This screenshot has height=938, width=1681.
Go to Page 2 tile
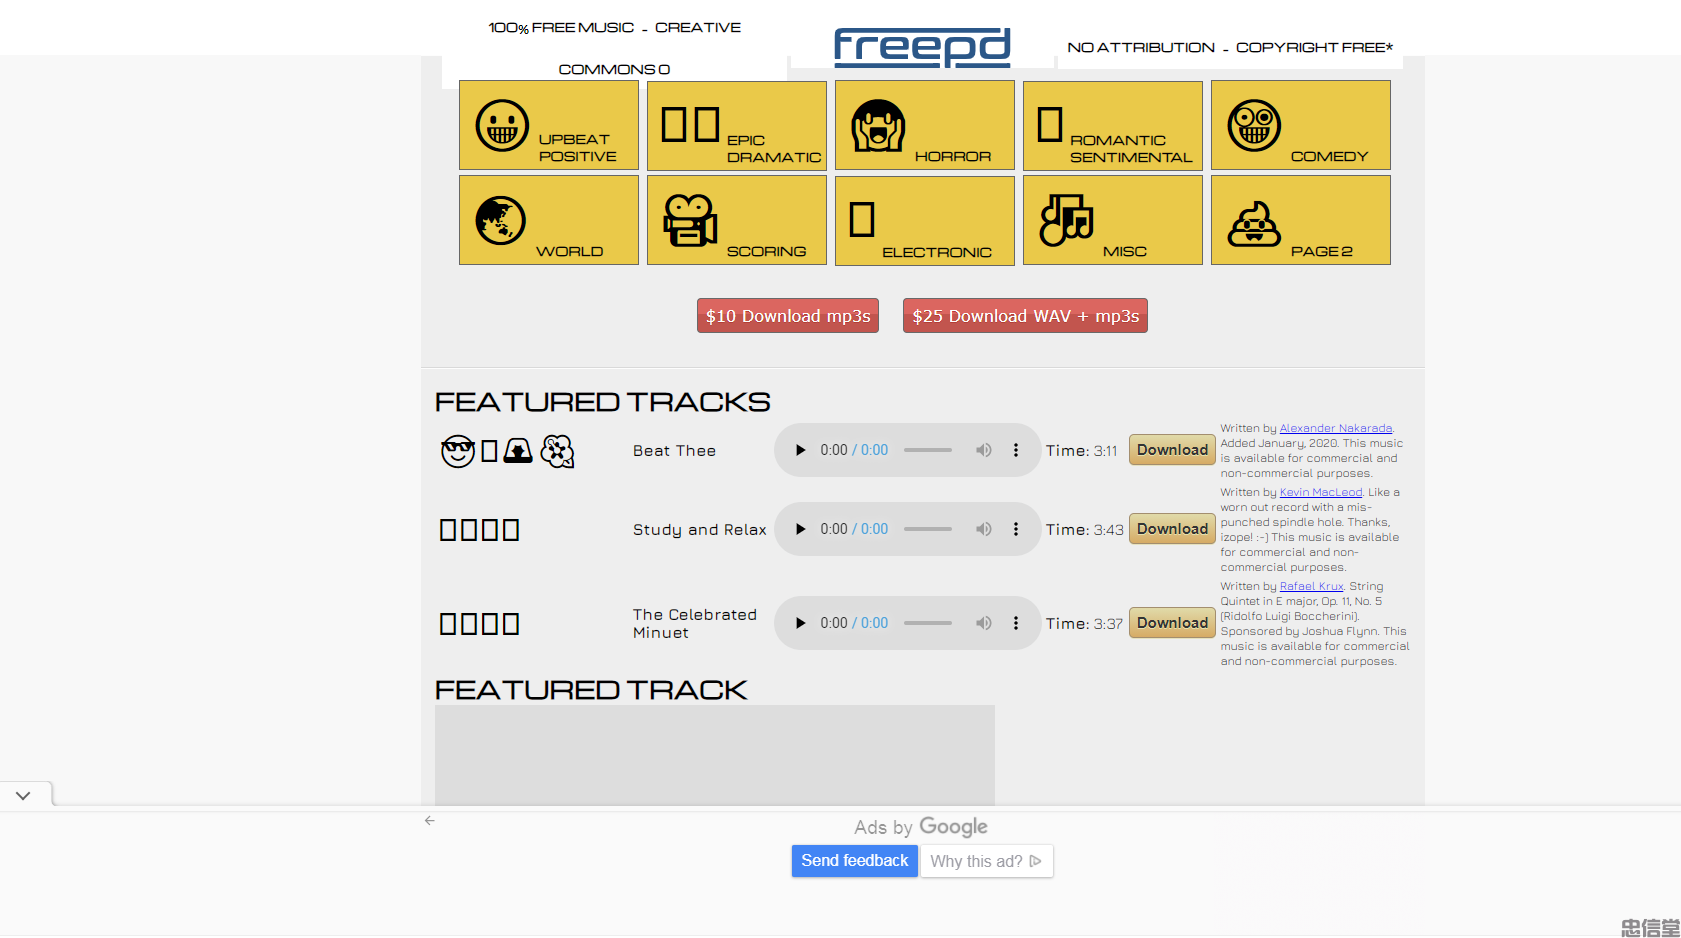tap(1300, 220)
